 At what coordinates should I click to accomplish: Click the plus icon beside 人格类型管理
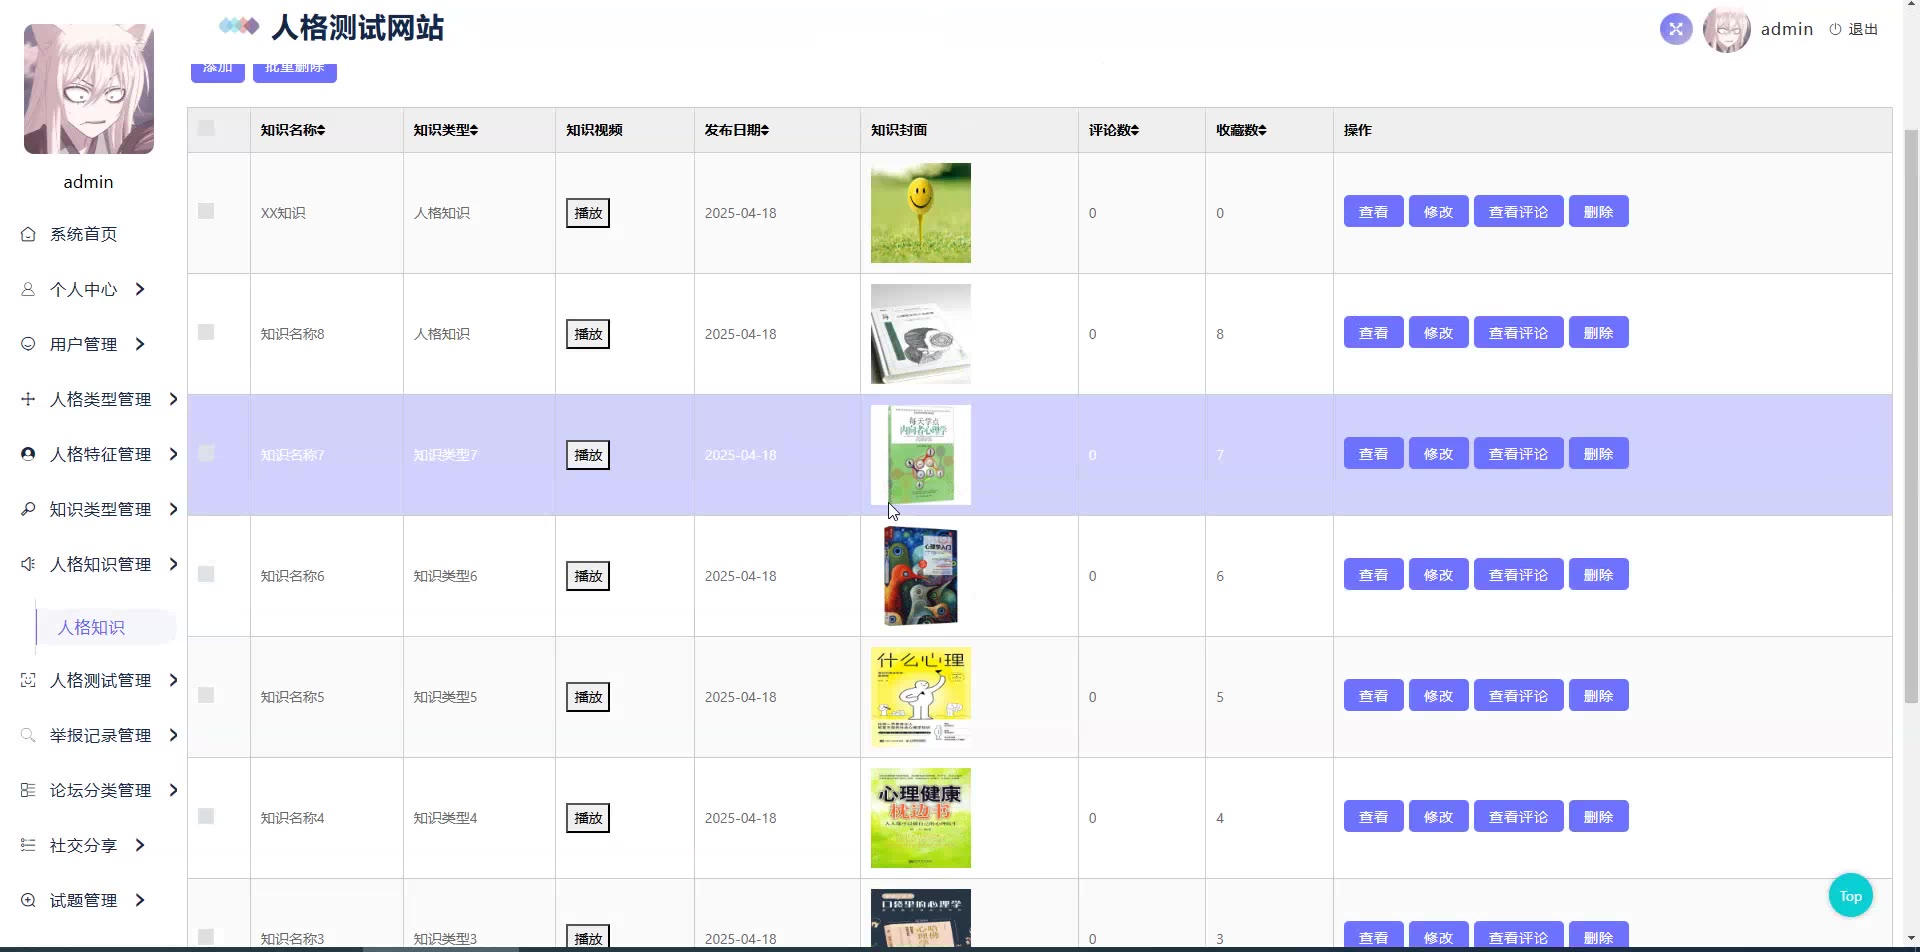(x=28, y=399)
